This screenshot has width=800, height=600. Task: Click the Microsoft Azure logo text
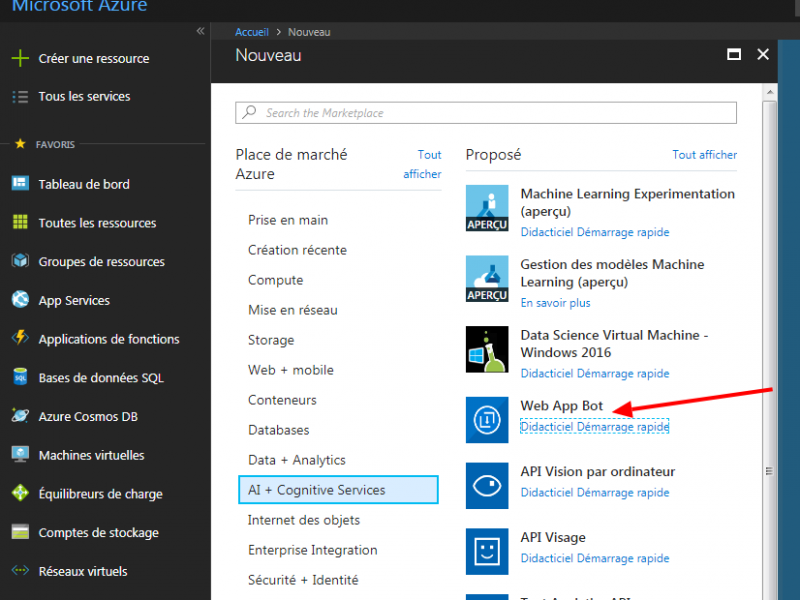point(80,6)
